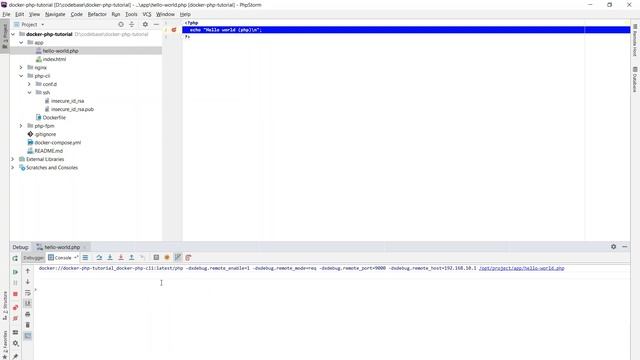
Task: Click the console Print icon
Action: [x=28, y=314]
